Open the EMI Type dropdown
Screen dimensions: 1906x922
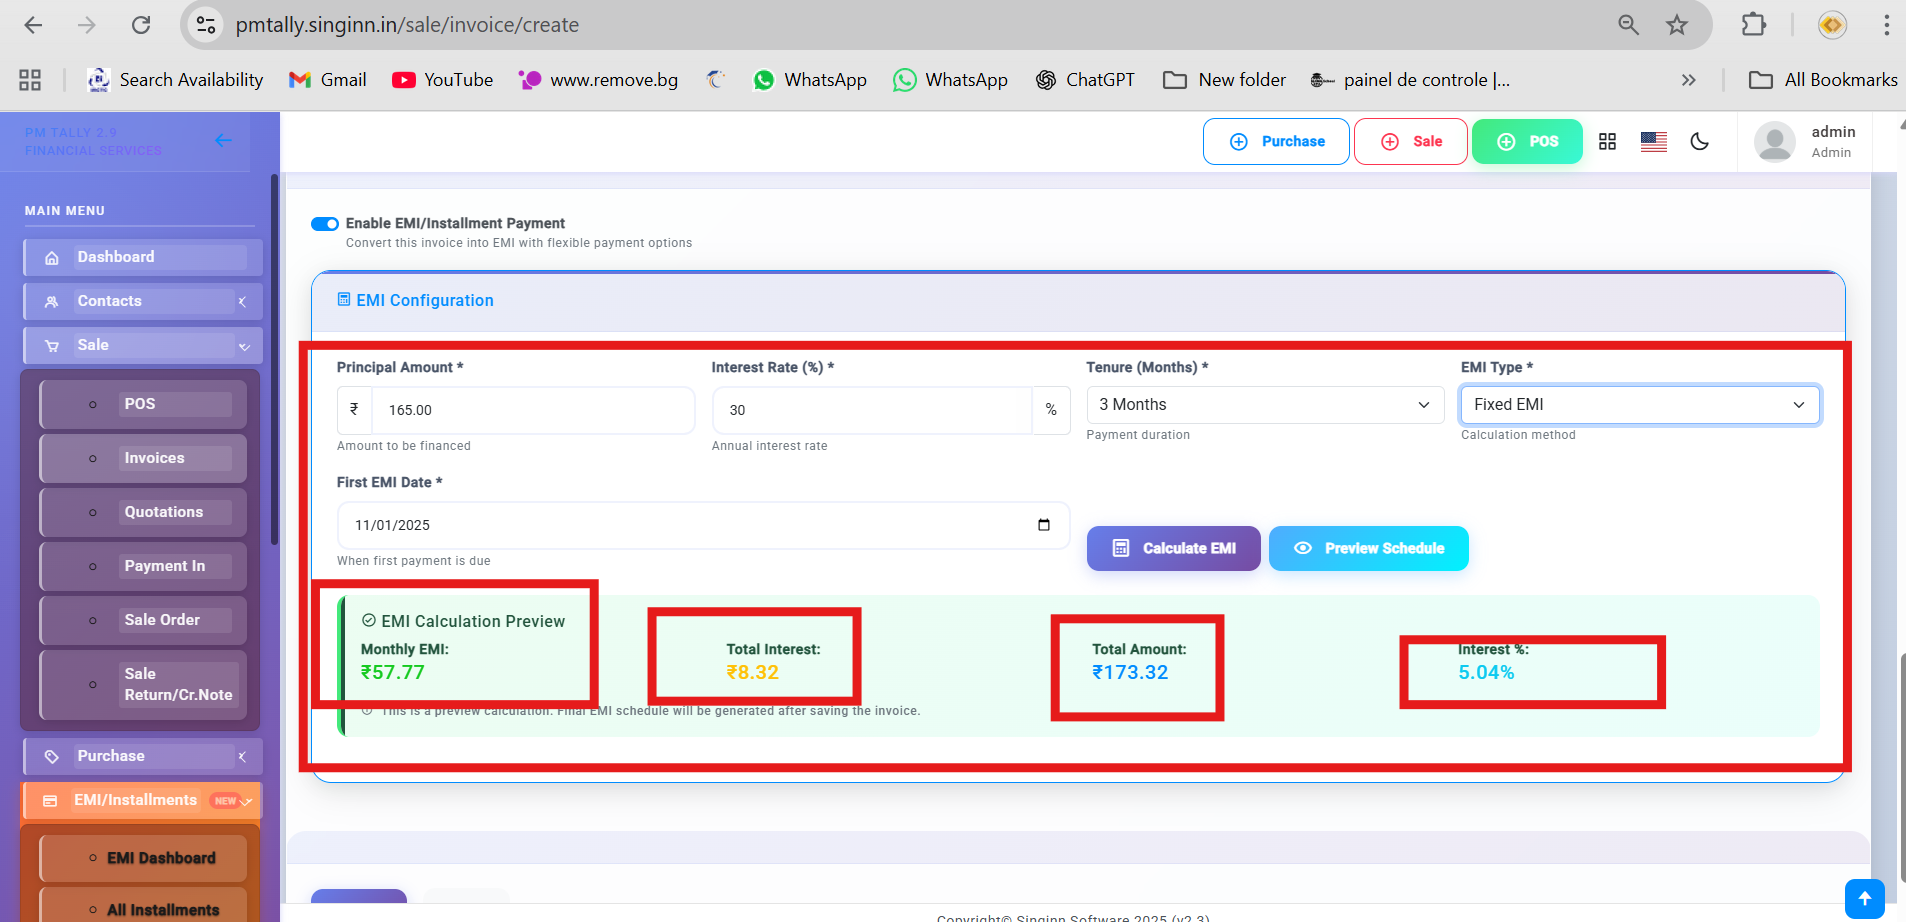pyautogui.click(x=1639, y=405)
